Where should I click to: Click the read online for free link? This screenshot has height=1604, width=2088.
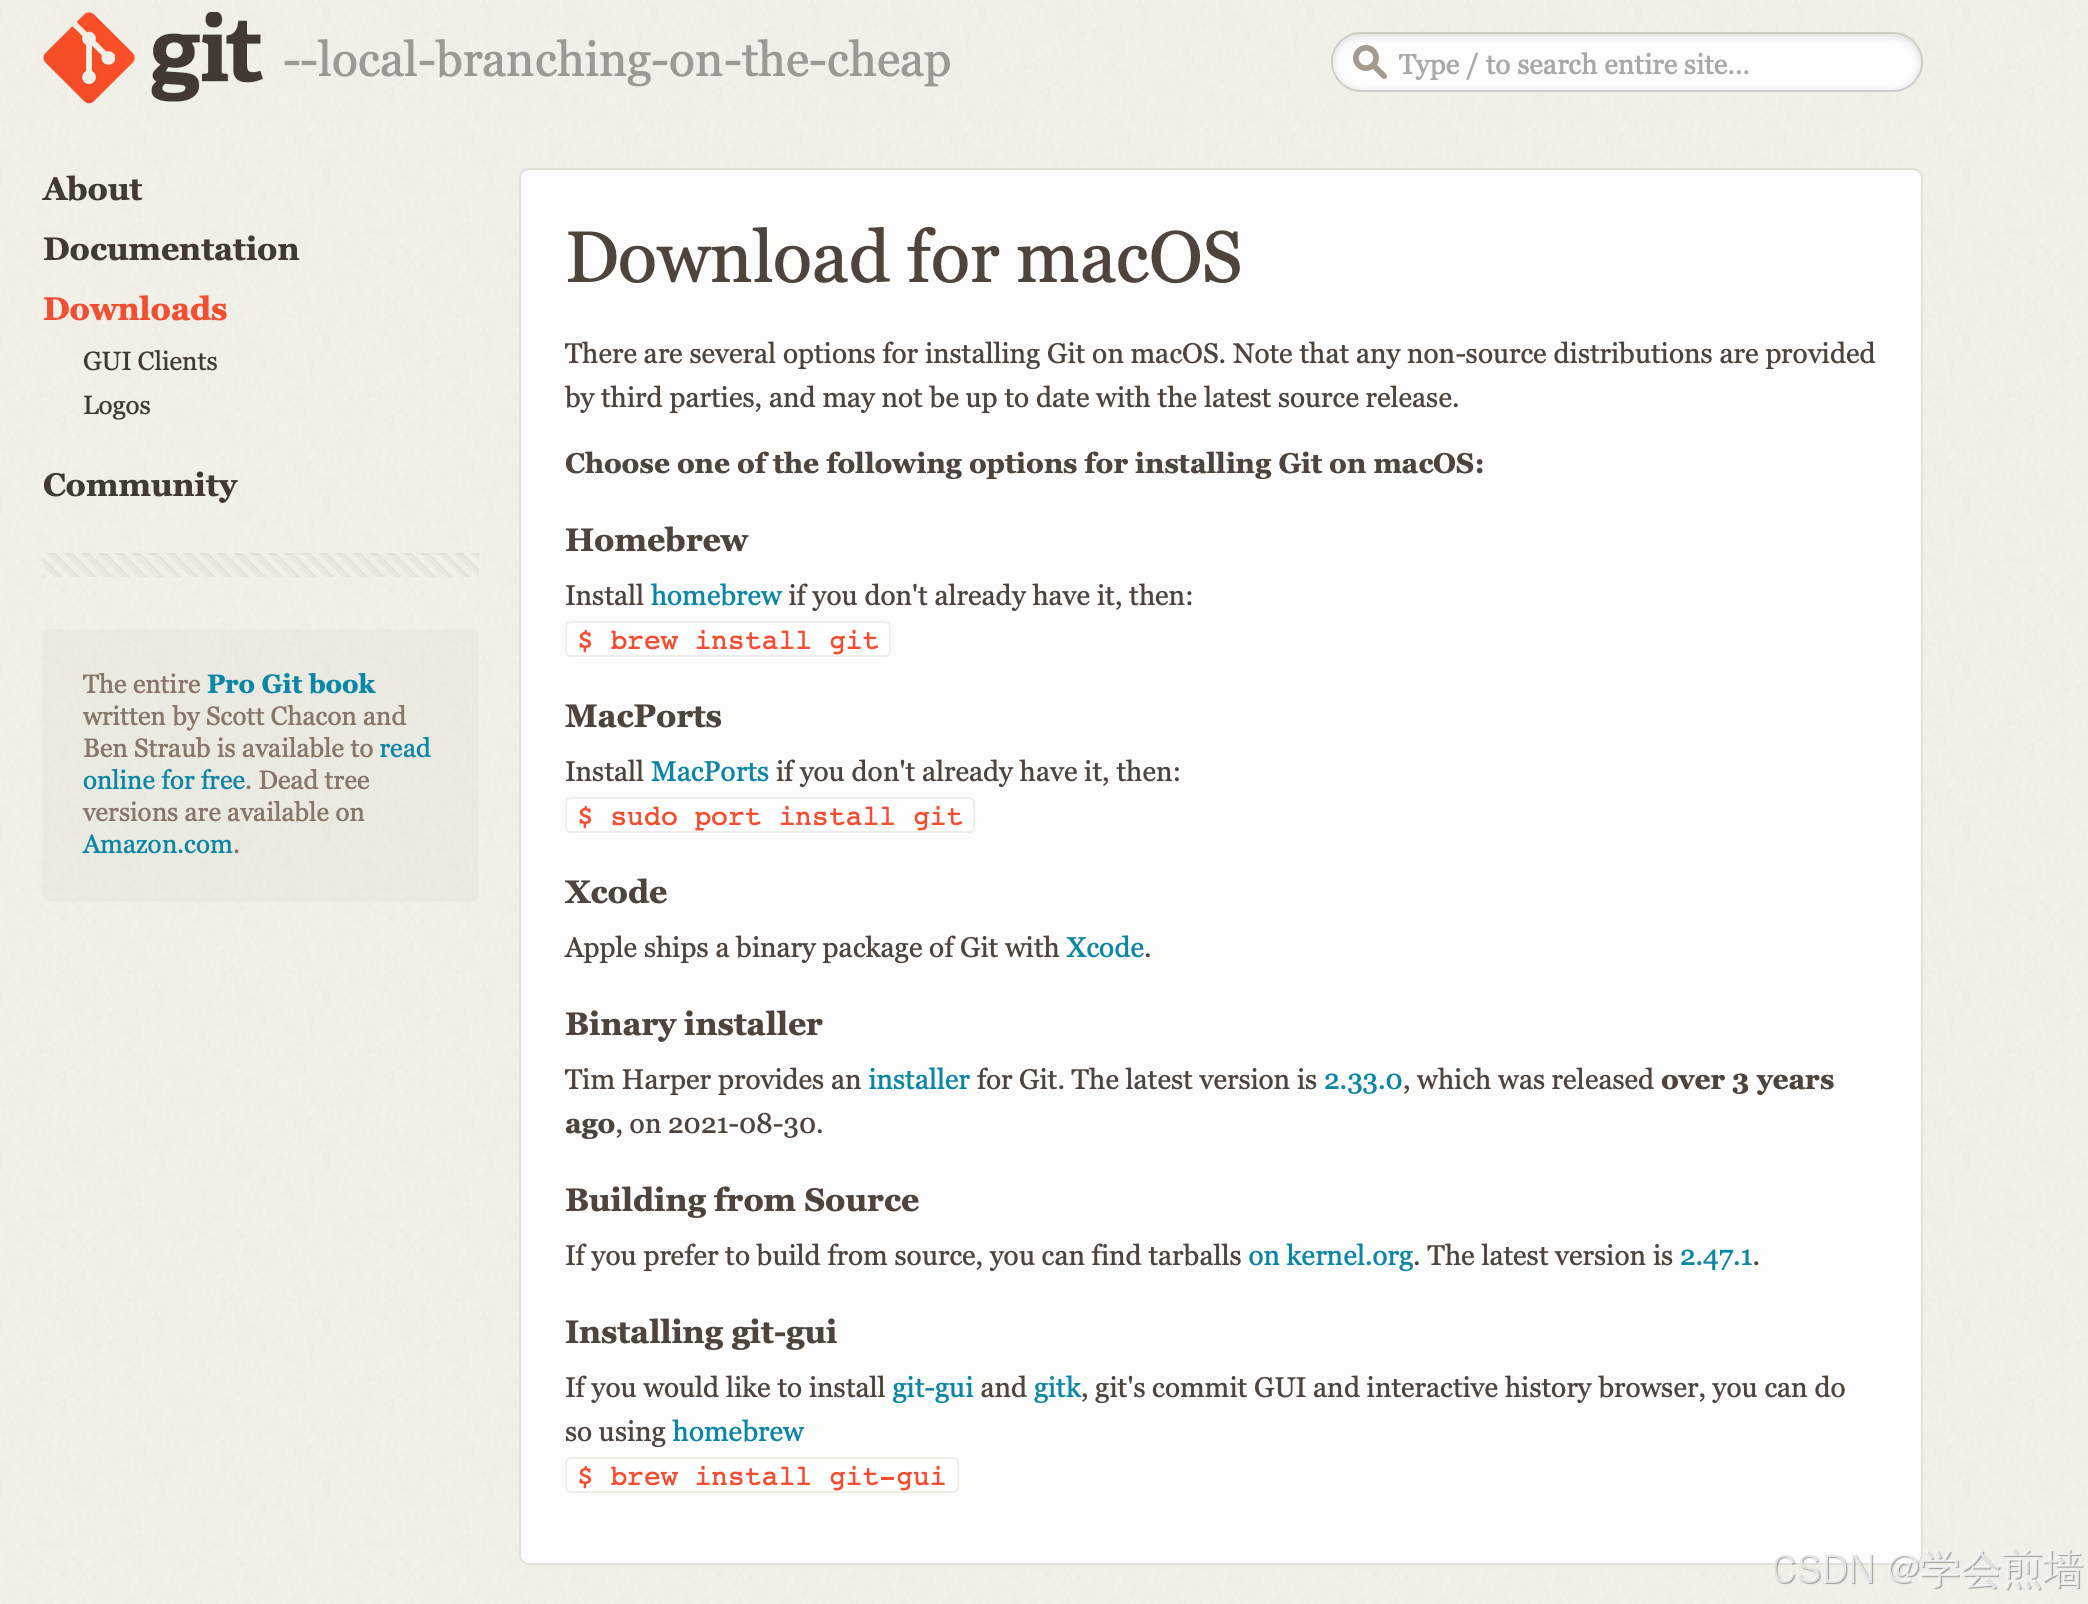(164, 780)
